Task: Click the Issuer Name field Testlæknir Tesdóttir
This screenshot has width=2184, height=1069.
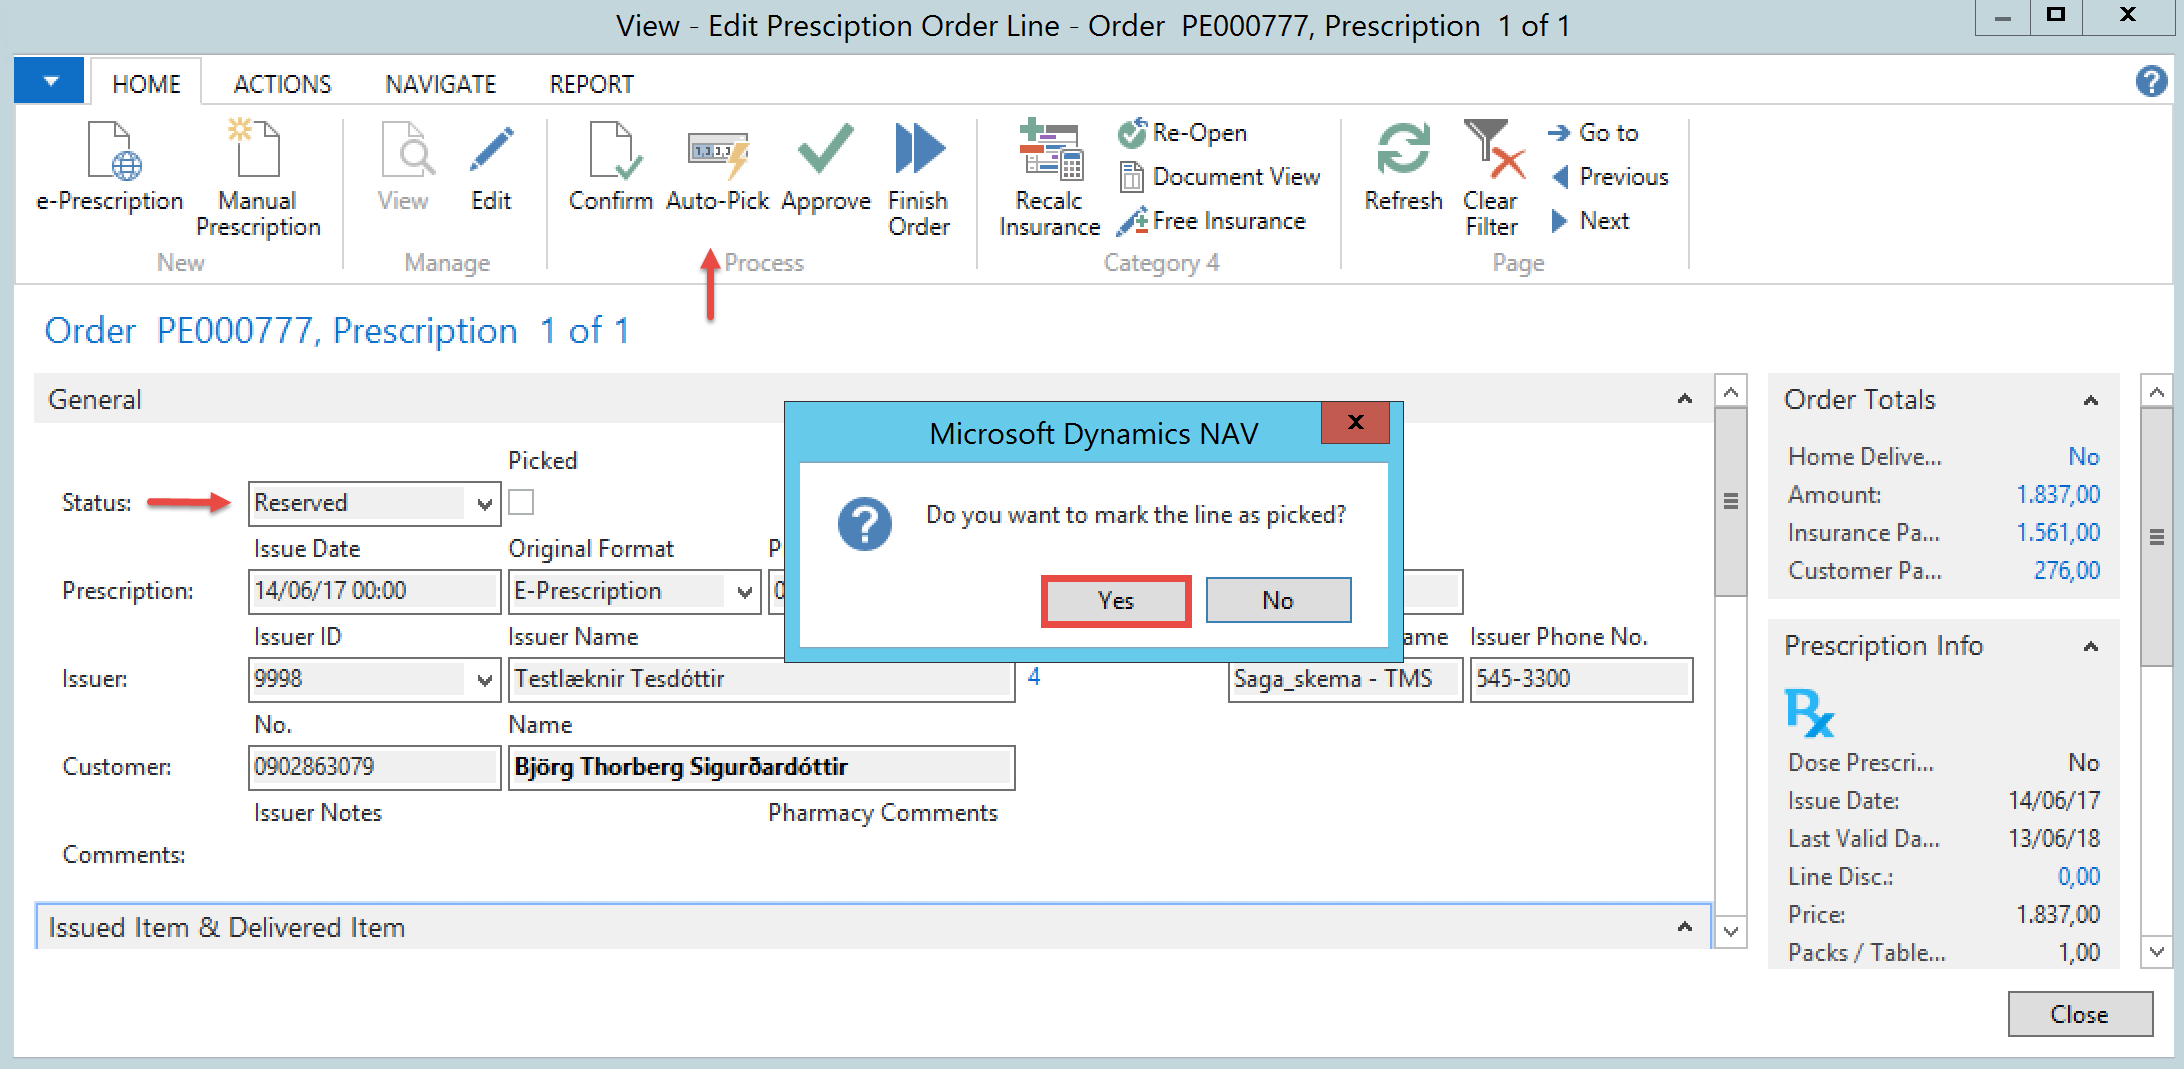Action: point(761,679)
